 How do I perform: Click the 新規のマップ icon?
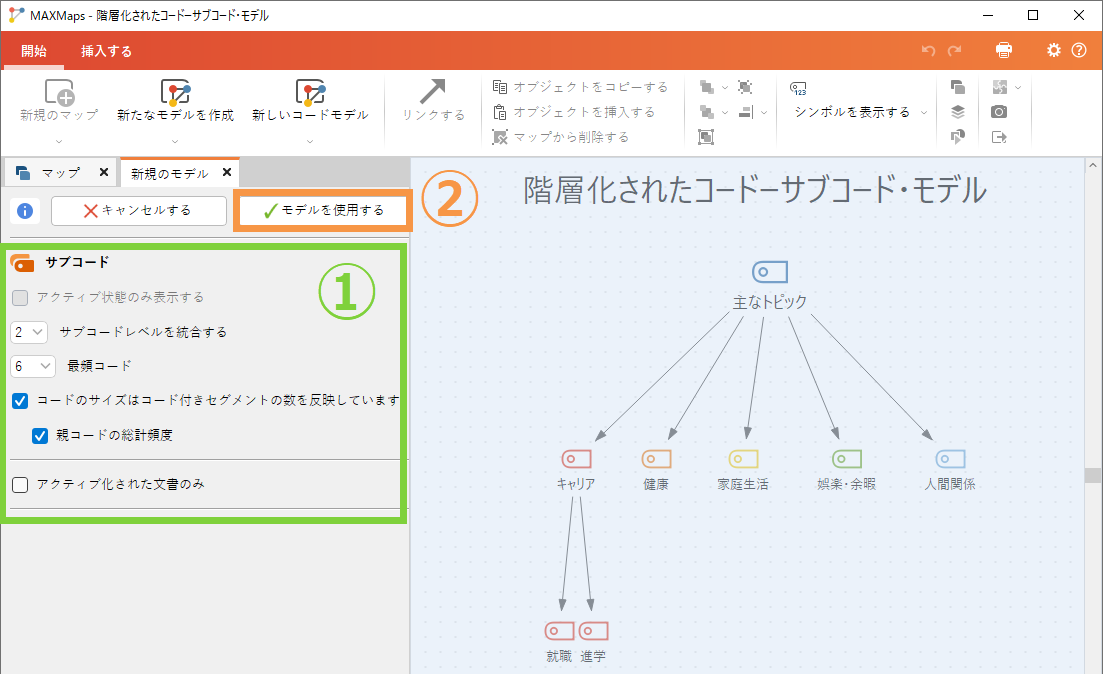[59, 92]
